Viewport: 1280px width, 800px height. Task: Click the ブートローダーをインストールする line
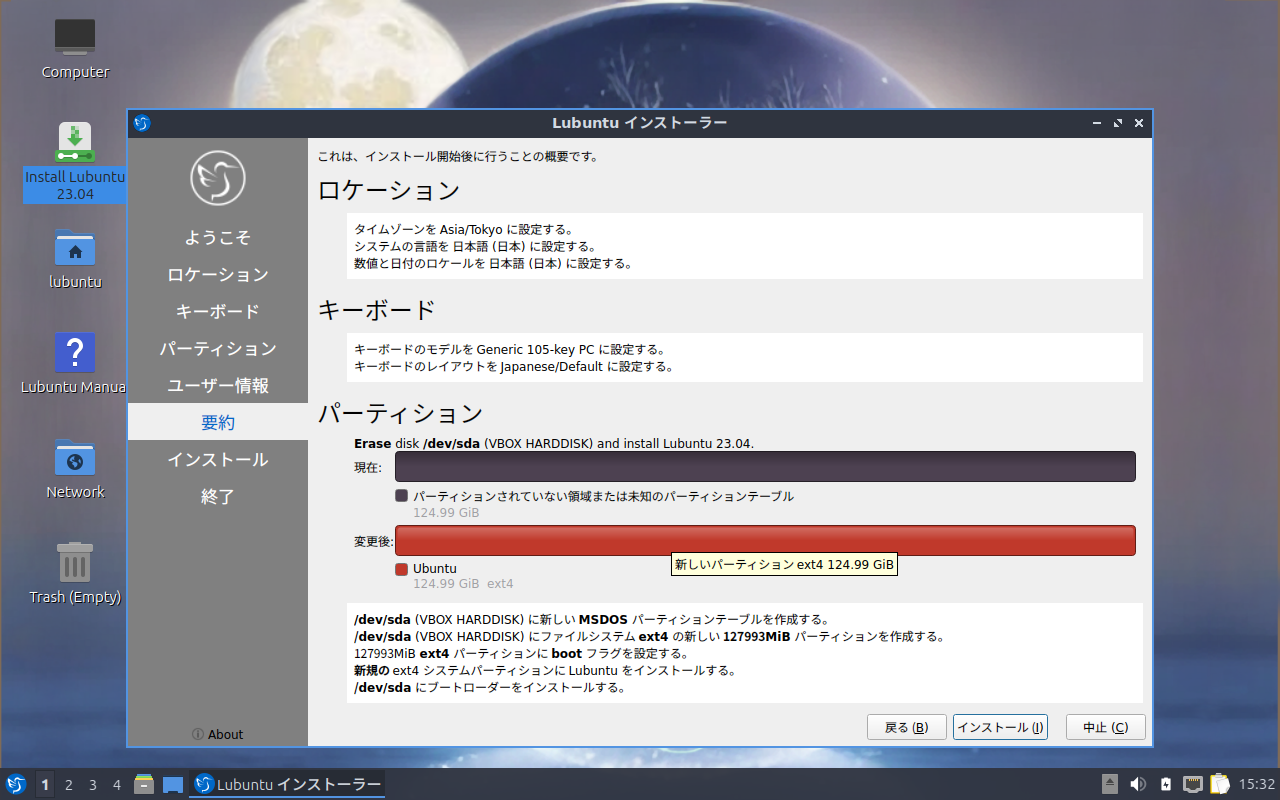pos(490,688)
